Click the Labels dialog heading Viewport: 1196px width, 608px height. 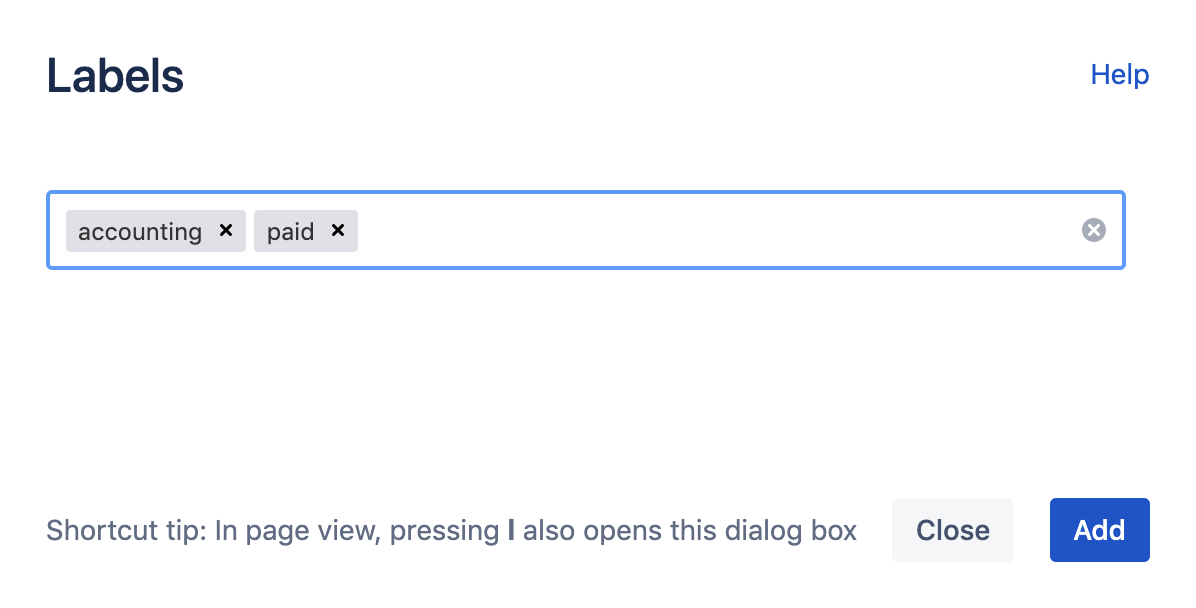tap(115, 75)
